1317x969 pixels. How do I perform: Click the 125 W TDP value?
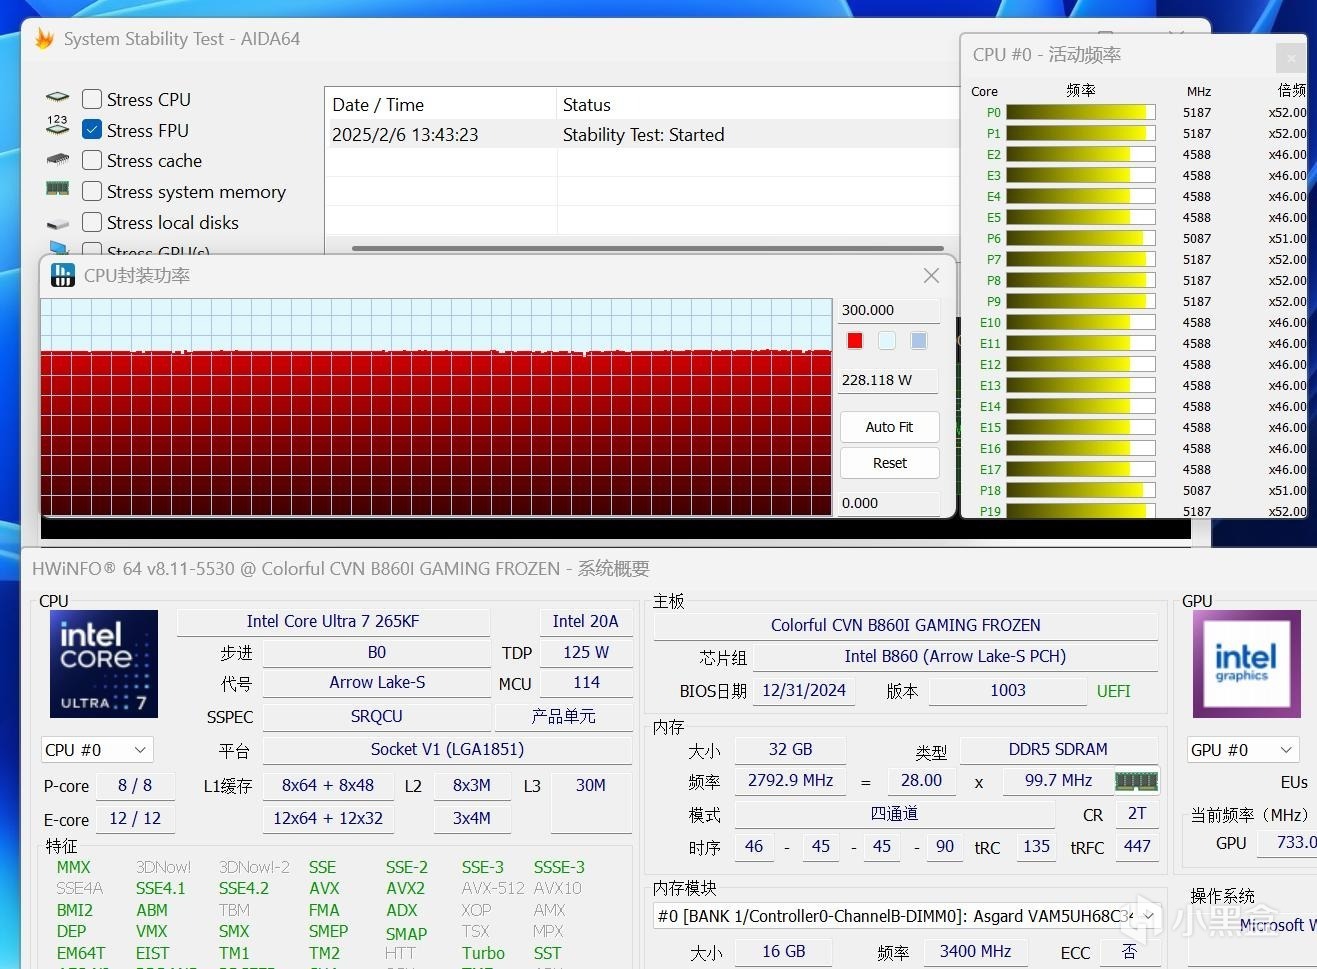tap(585, 652)
